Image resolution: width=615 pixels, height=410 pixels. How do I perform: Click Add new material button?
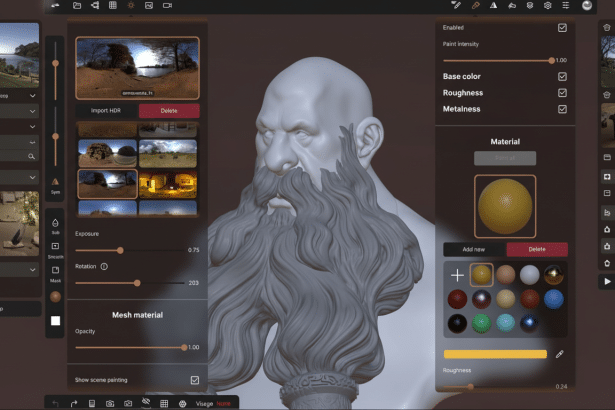[474, 249]
